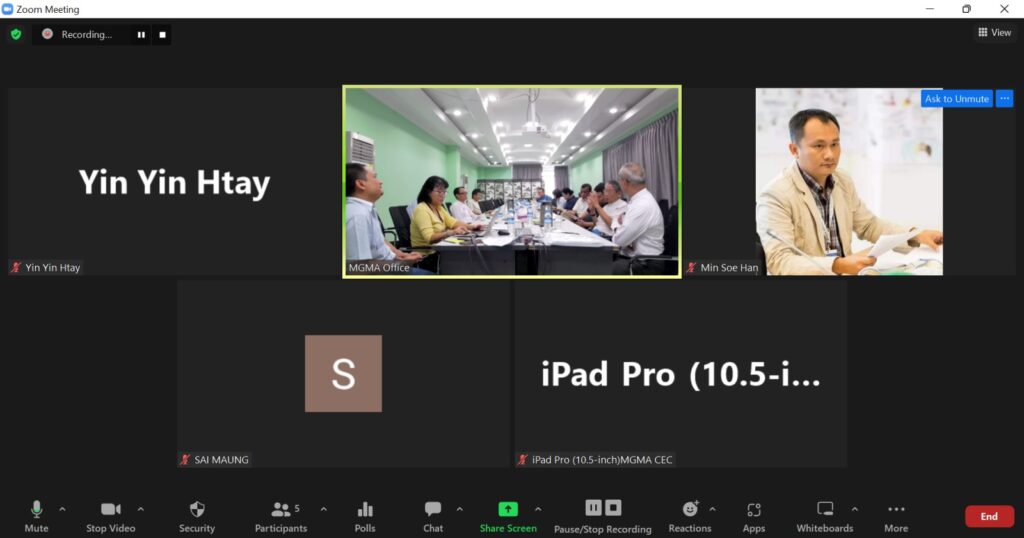Pause recording from top-left indicator
The image size is (1024, 538).
pos(141,35)
